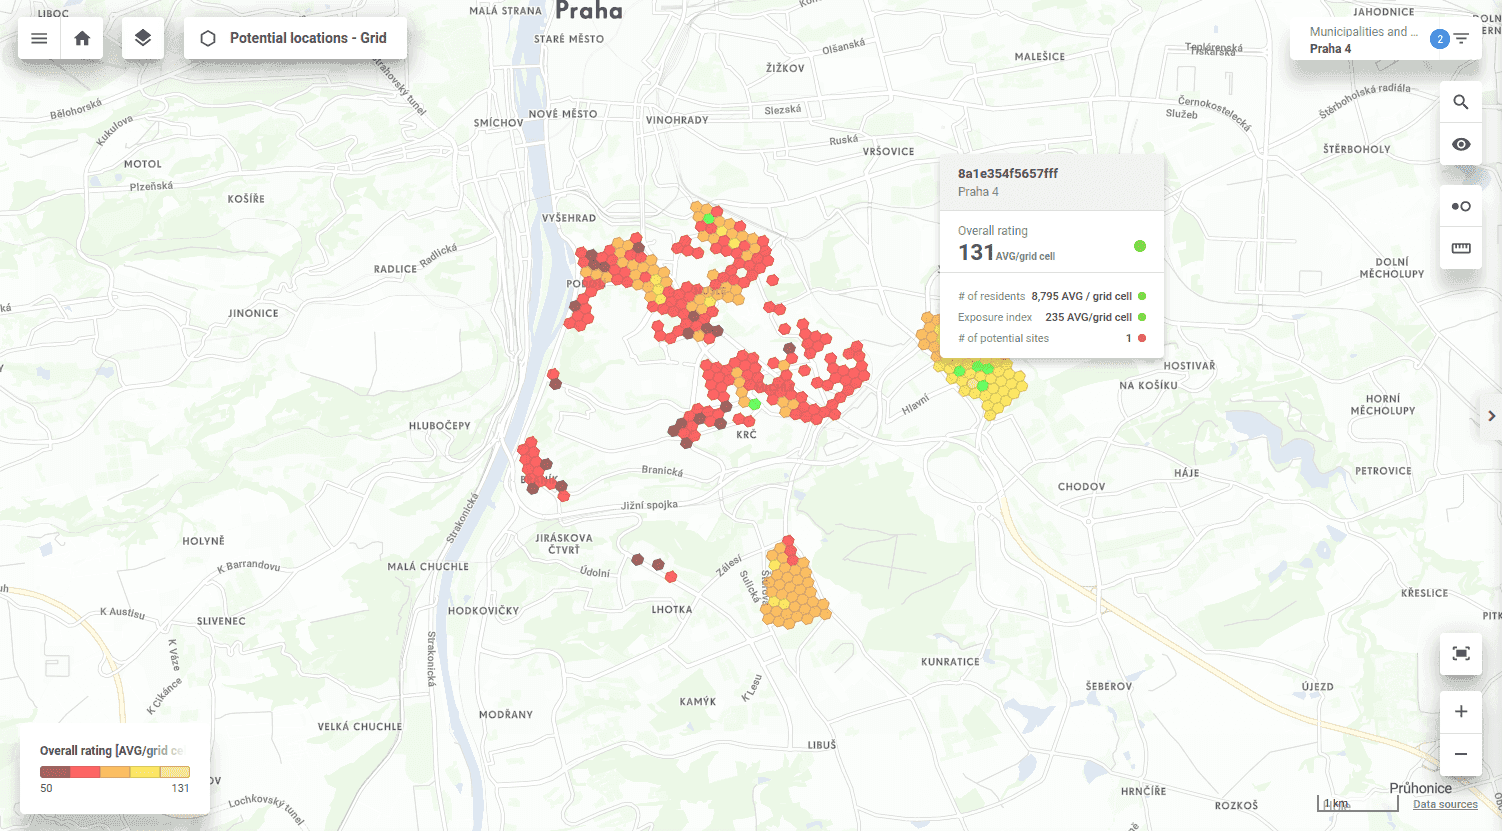Click the home icon in top toolbar
The image size is (1502, 831).
81,38
